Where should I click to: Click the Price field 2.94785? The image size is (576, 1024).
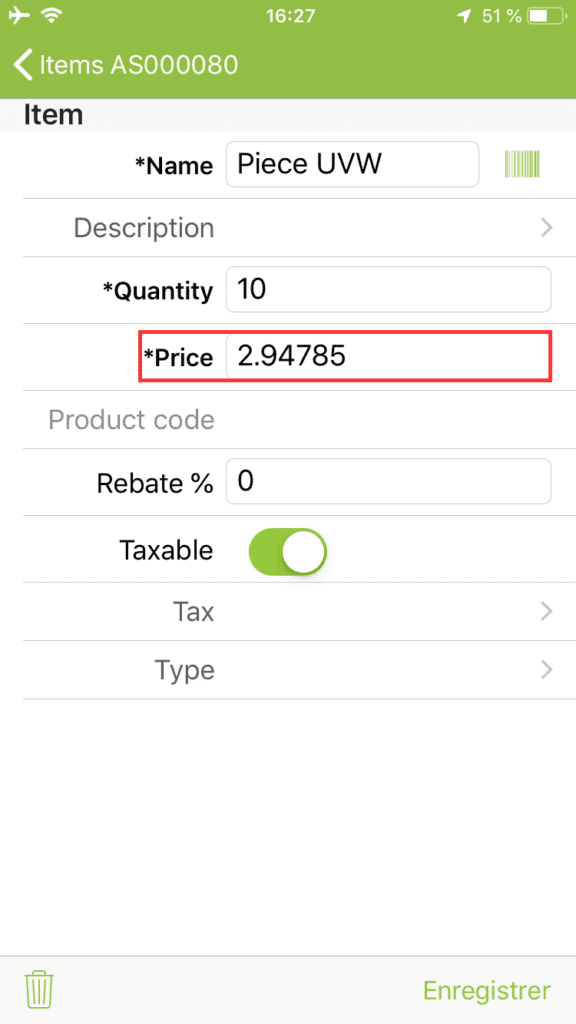(x=389, y=356)
